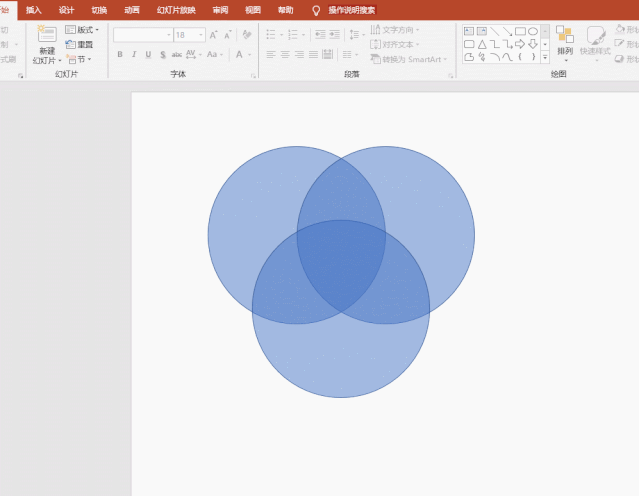
Task: Click the clear formatting icon
Action: (244, 35)
